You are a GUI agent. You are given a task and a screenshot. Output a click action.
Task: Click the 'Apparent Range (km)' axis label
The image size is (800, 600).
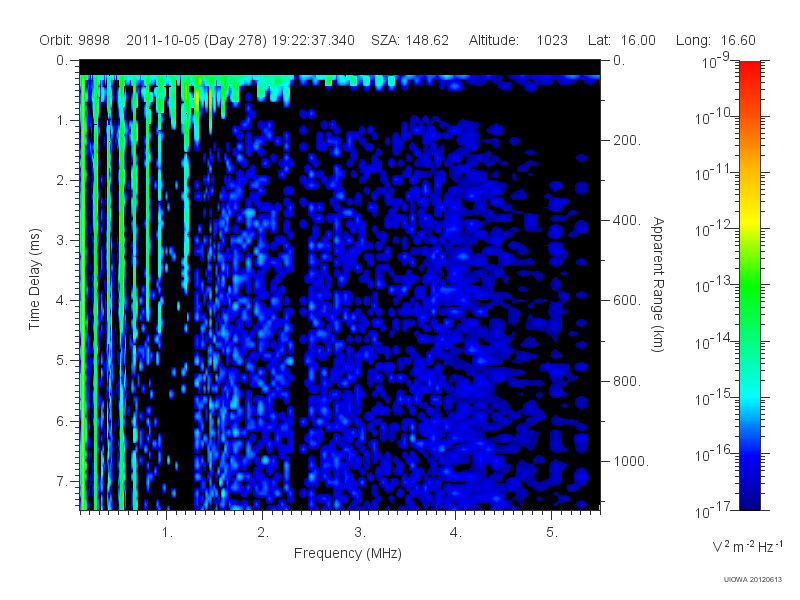point(658,284)
